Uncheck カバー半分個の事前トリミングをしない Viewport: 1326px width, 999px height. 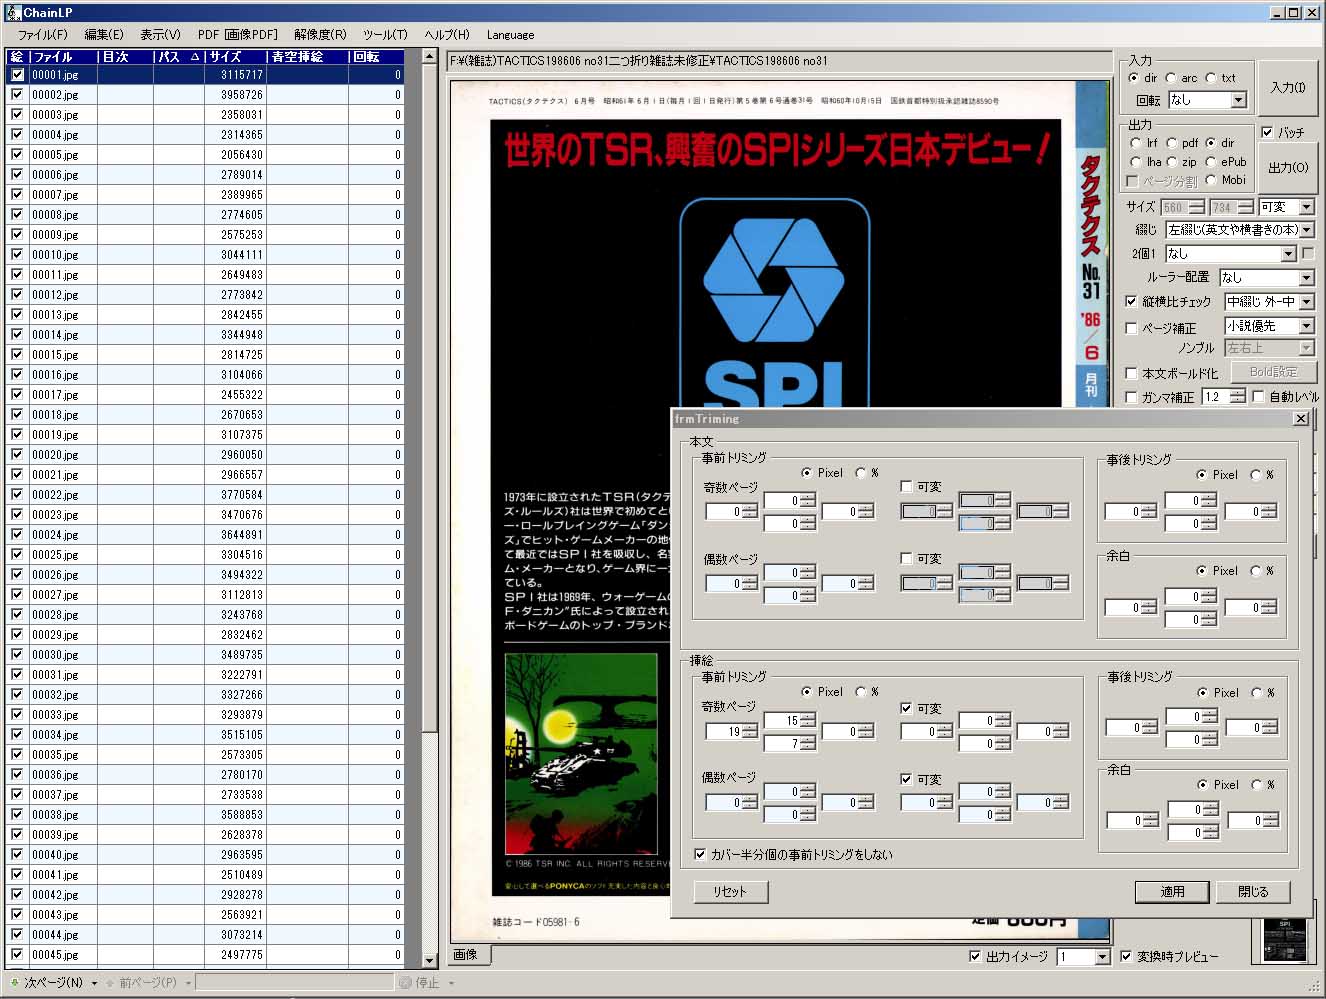click(x=700, y=854)
